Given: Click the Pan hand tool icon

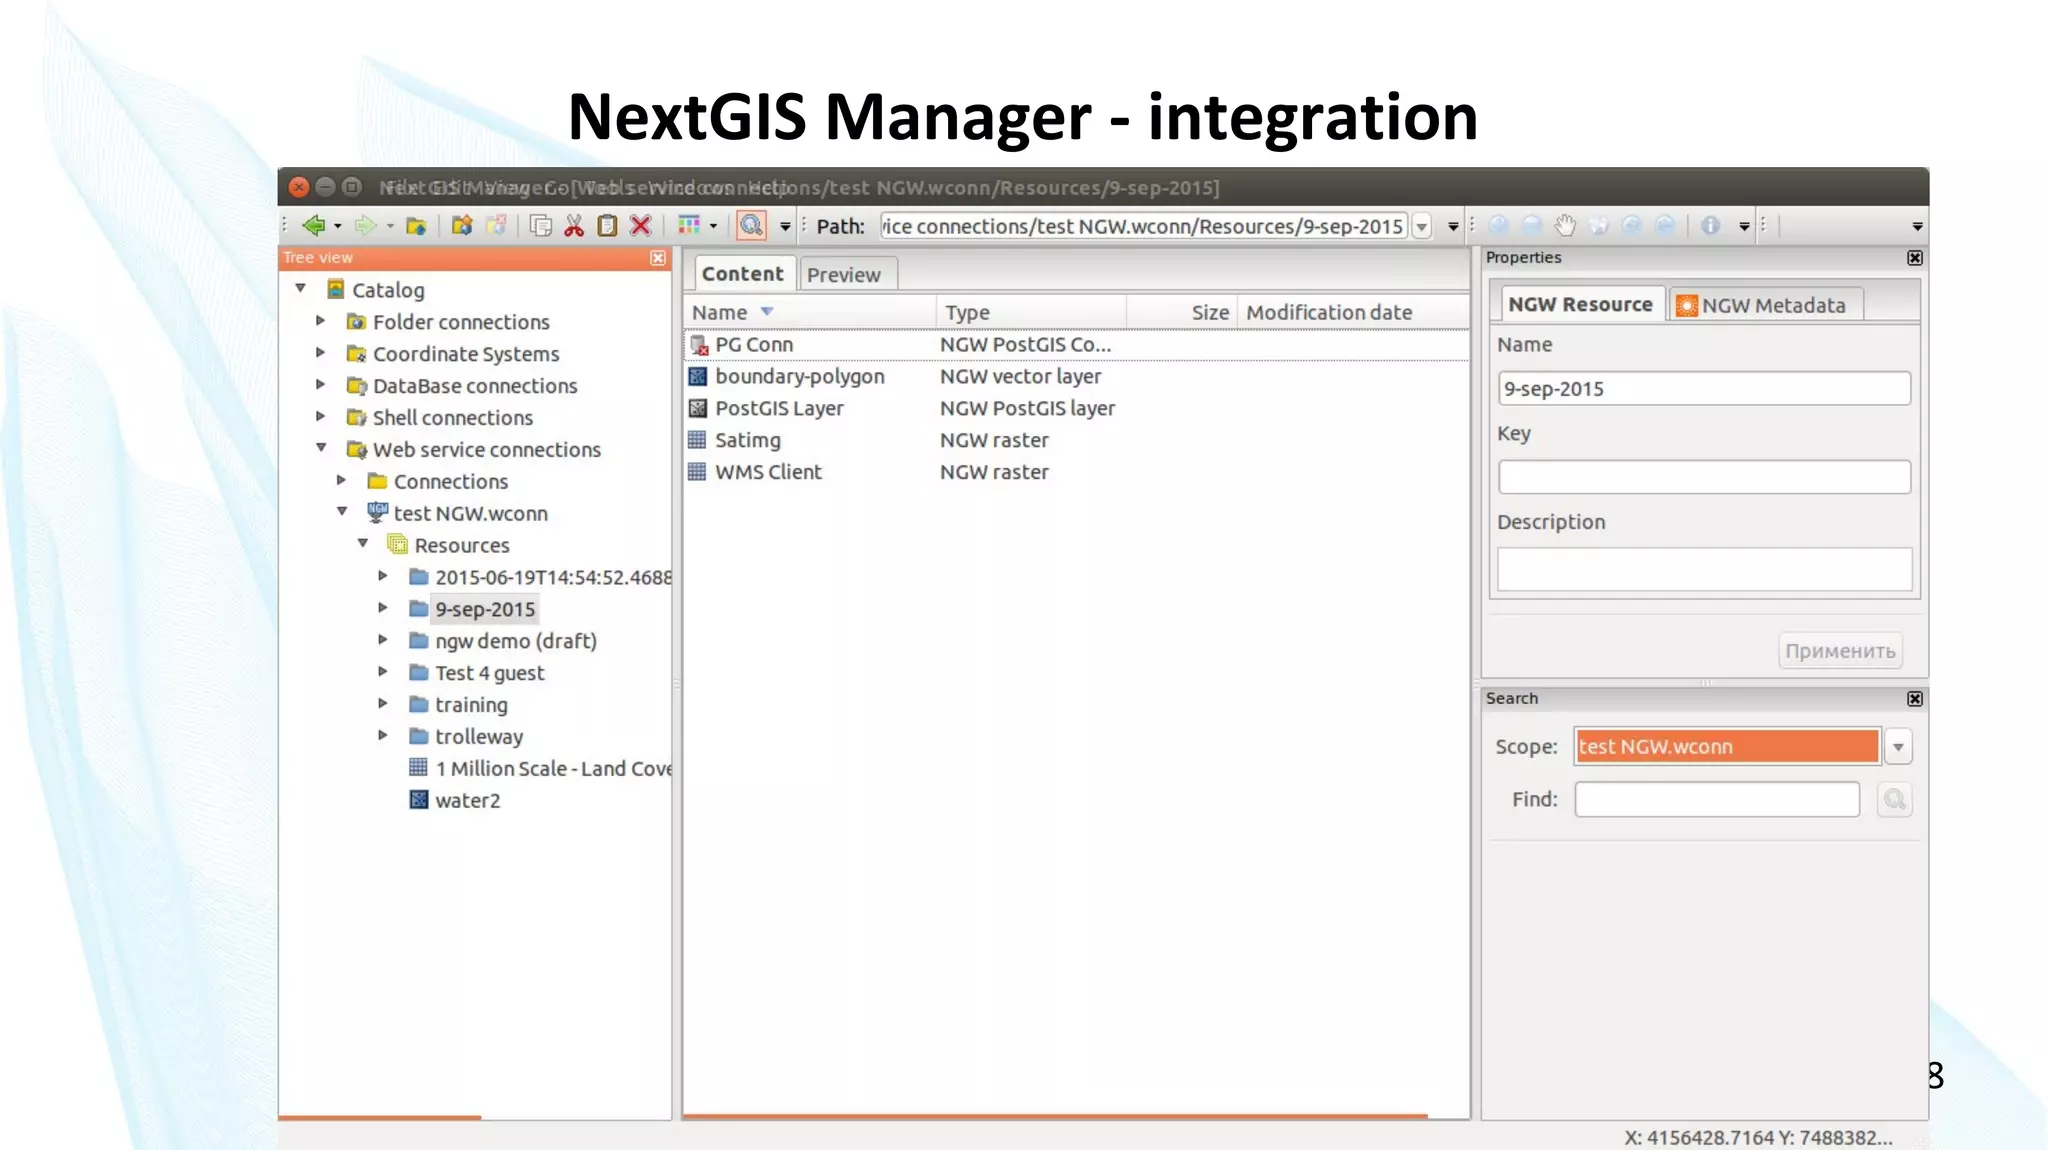Looking at the screenshot, I should (x=1565, y=226).
